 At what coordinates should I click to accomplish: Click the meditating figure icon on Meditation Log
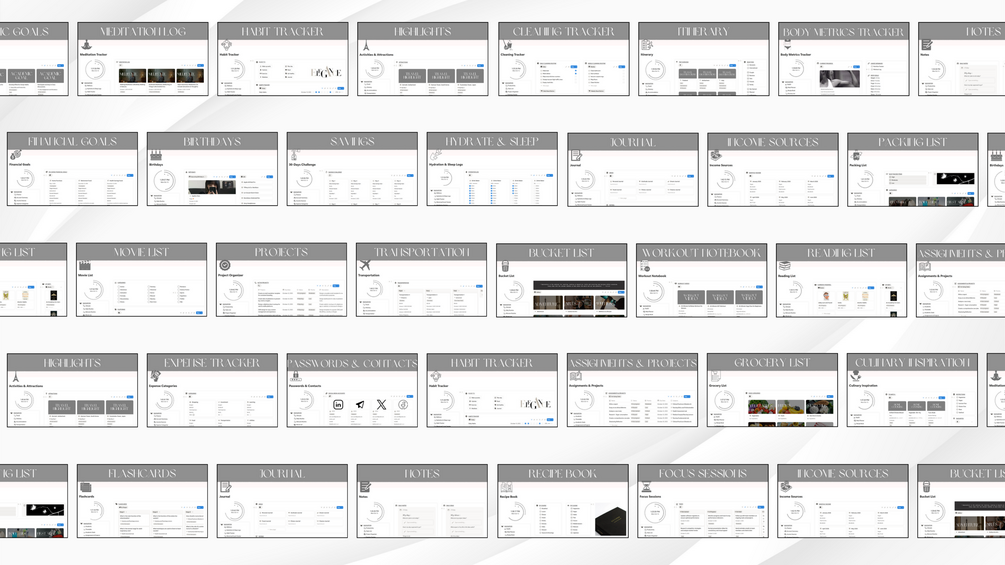tap(87, 45)
